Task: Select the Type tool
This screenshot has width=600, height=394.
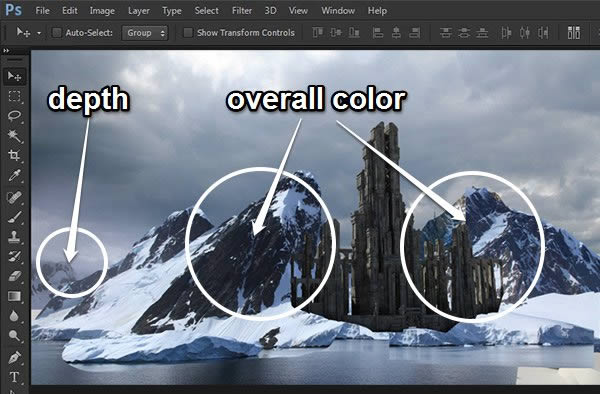Action: point(15,377)
